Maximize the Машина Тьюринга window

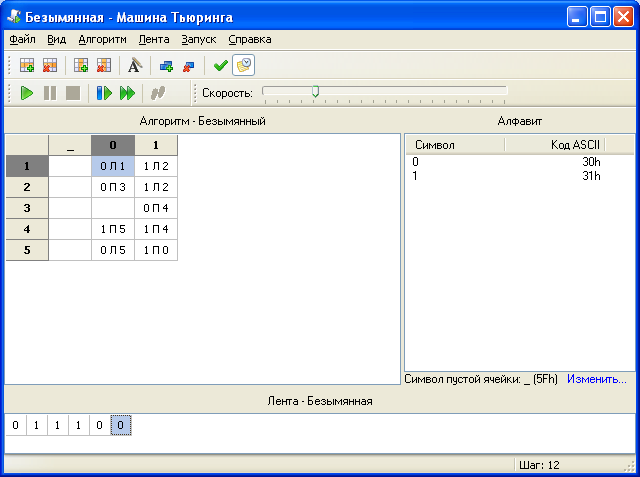tap(600, 17)
